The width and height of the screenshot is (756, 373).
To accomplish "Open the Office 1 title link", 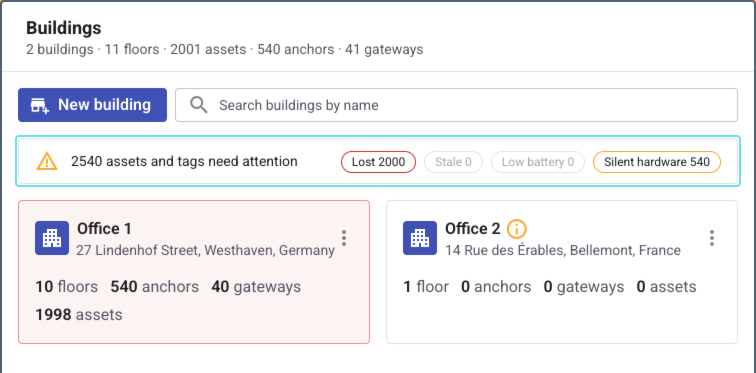I will (x=104, y=228).
